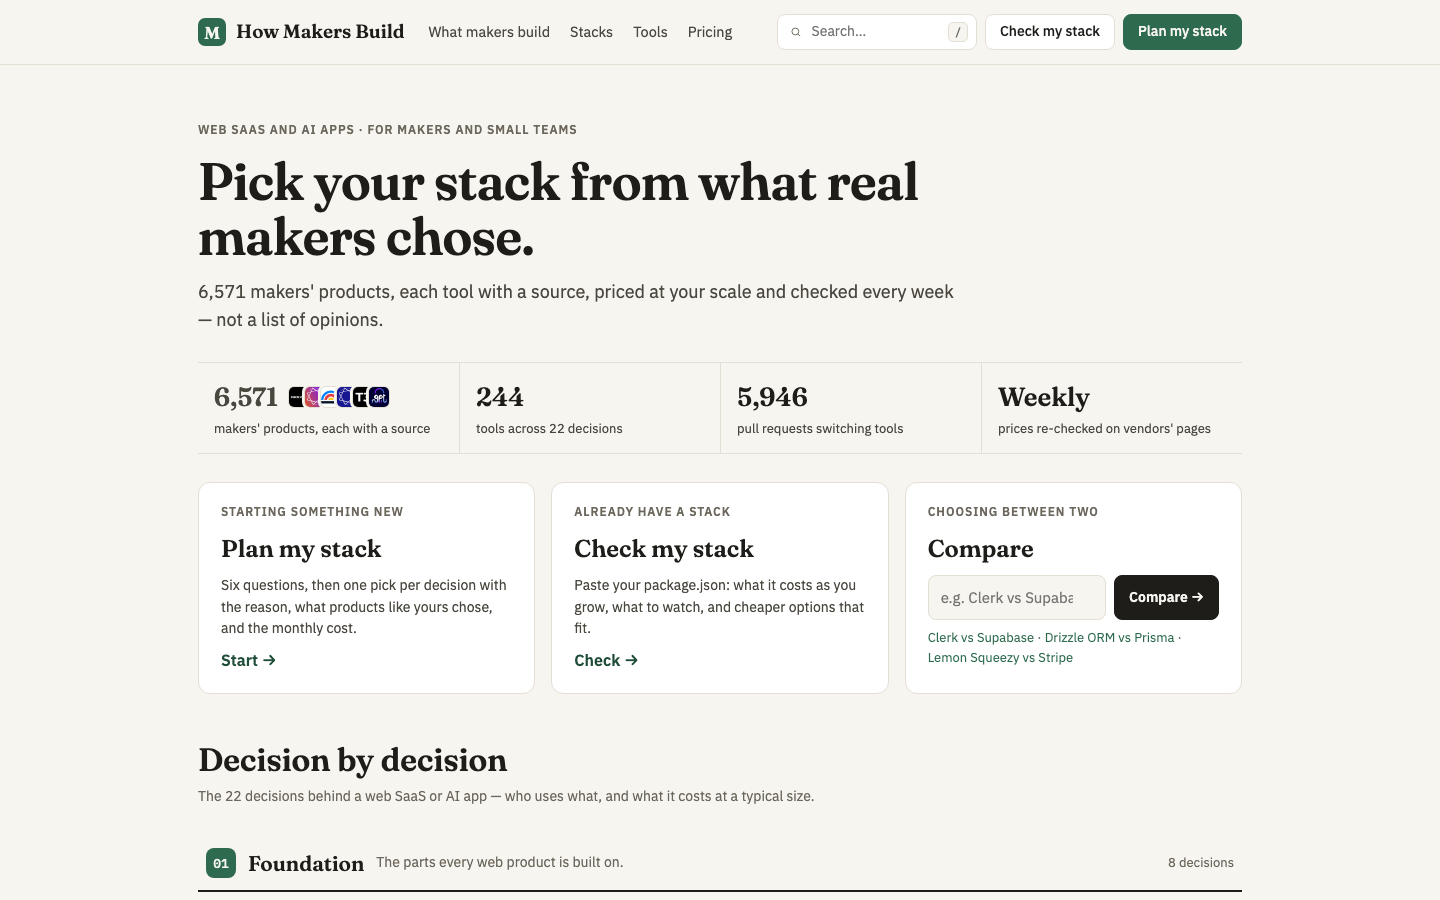Follow the Start arrow link
Viewport: 1440px width, 900px height.
coord(248,660)
